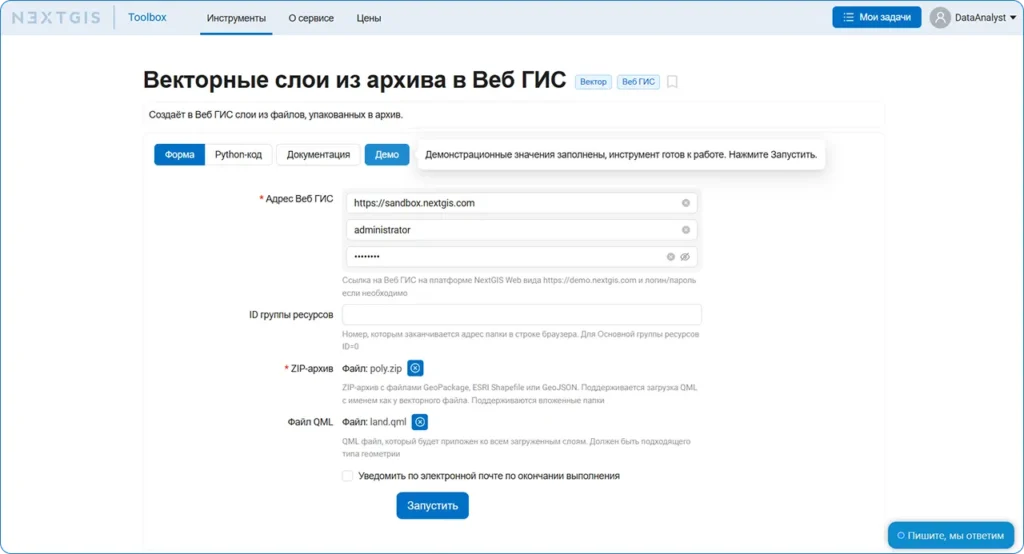This screenshot has width=1024, height=554.
Task: Click the administrator login field
Action: (x=521, y=230)
